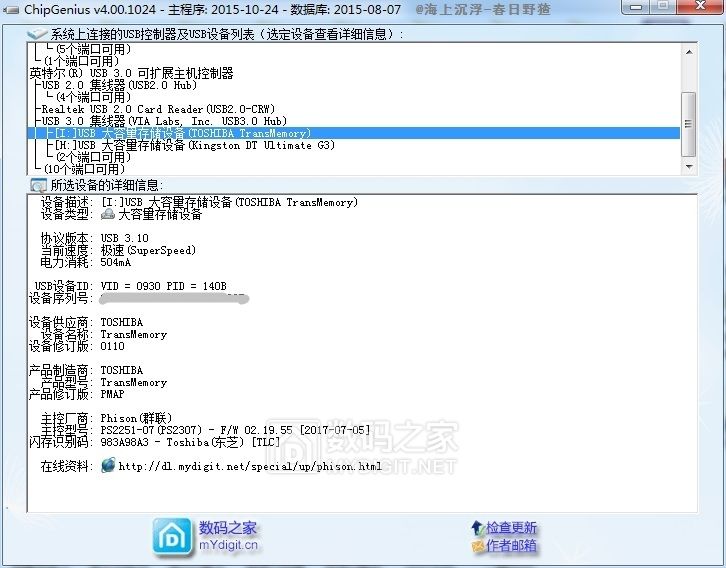Viewport: 726px width, 568px height.
Task: Minimize the ChipGenius window
Action: coord(637,6)
